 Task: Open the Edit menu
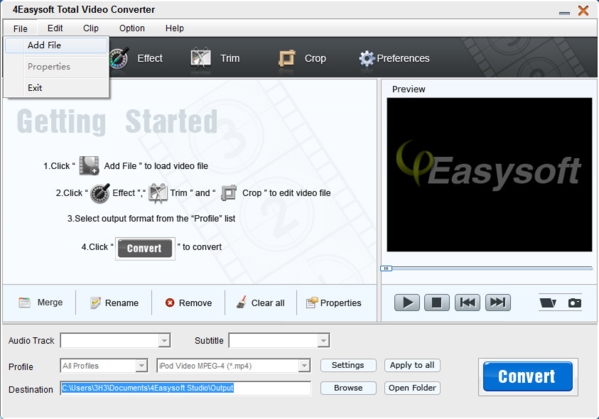(x=55, y=28)
